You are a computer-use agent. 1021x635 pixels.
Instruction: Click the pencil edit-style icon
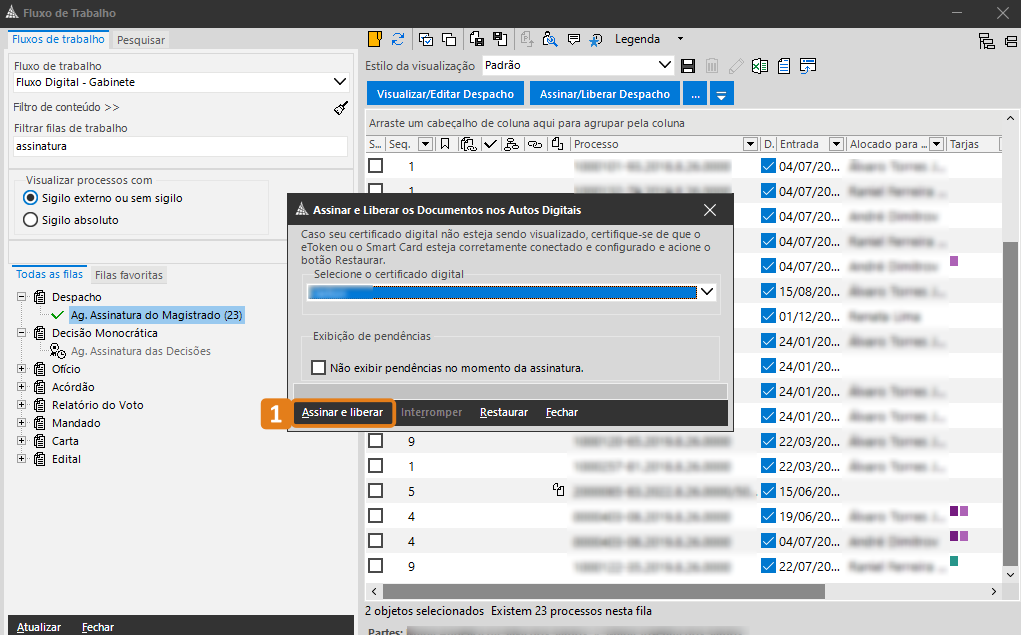tap(736, 66)
